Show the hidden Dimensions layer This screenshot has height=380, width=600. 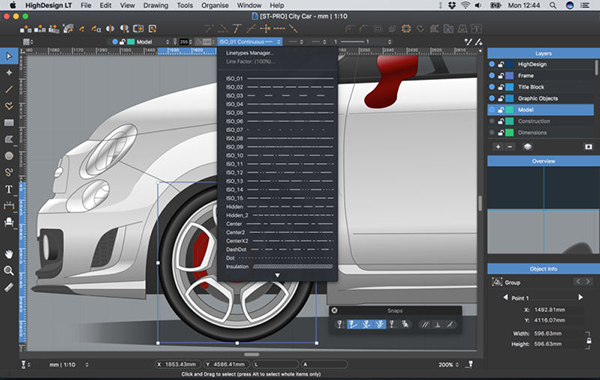(x=492, y=133)
